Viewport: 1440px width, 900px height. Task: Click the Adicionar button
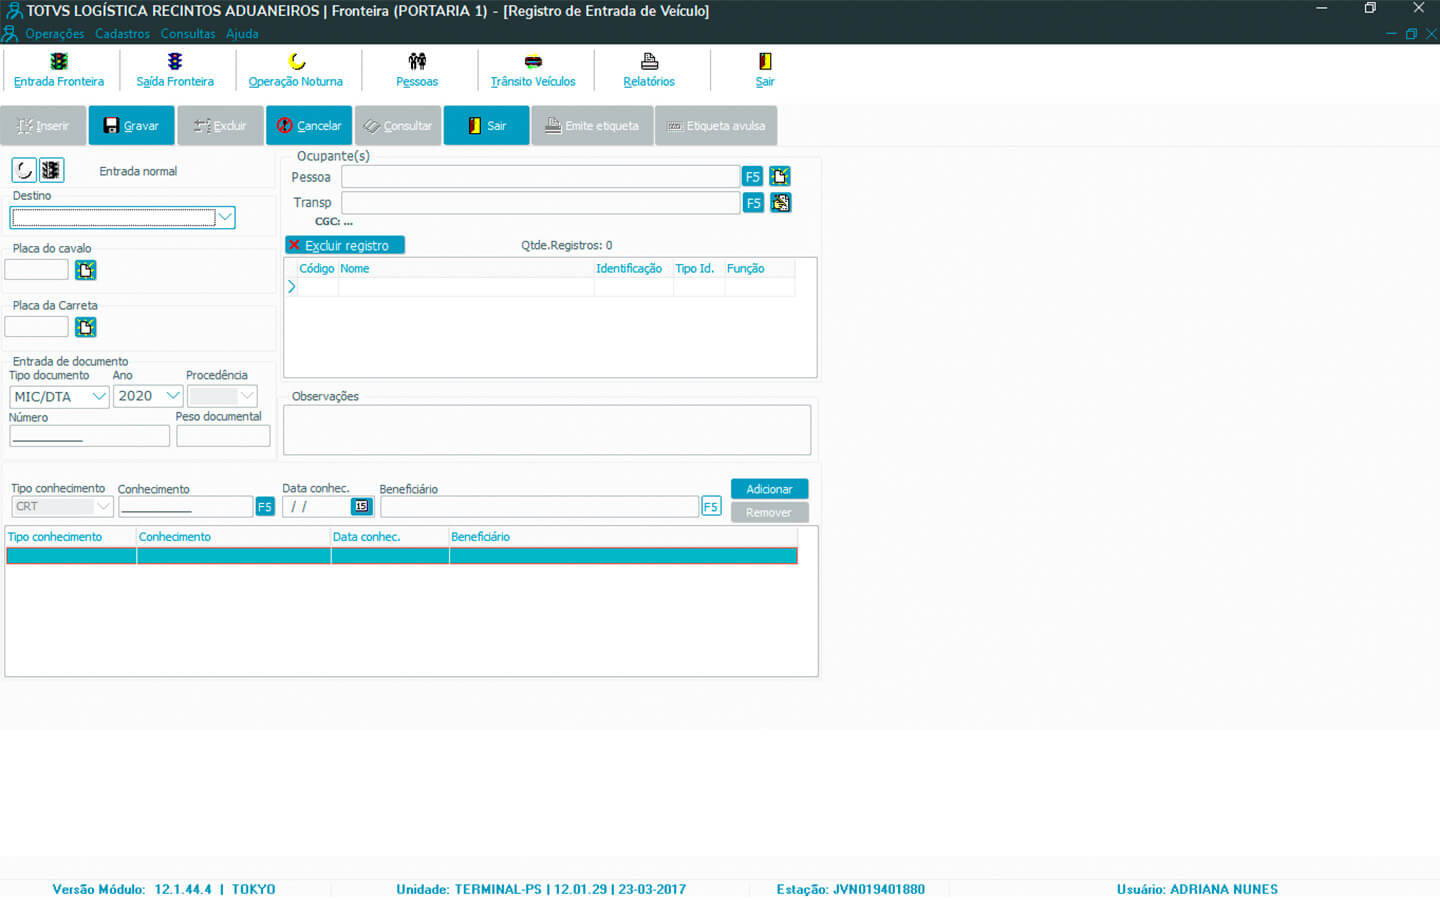coord(769,489)
